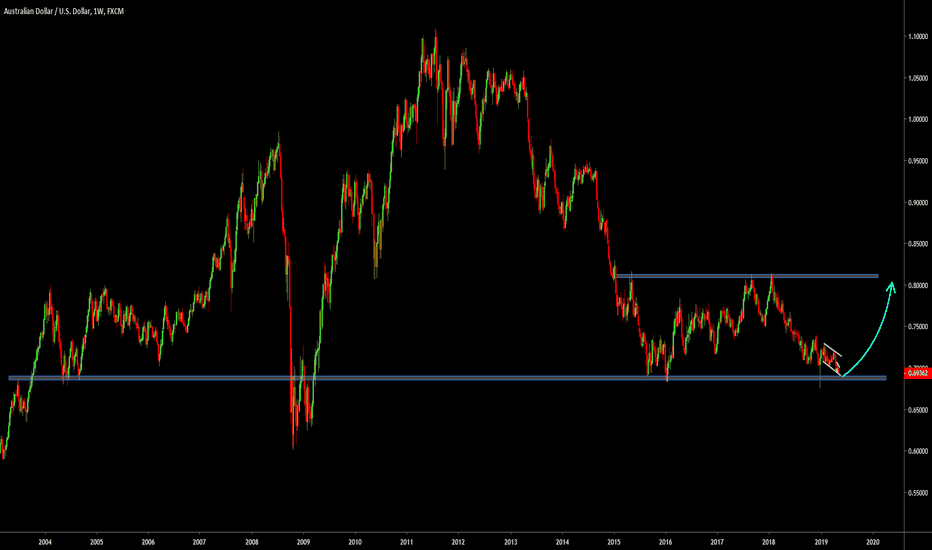The width and height of the screenshot is (932, 550).
Task: Select the 1.05000 price axis label
Action: pos(918,78)
